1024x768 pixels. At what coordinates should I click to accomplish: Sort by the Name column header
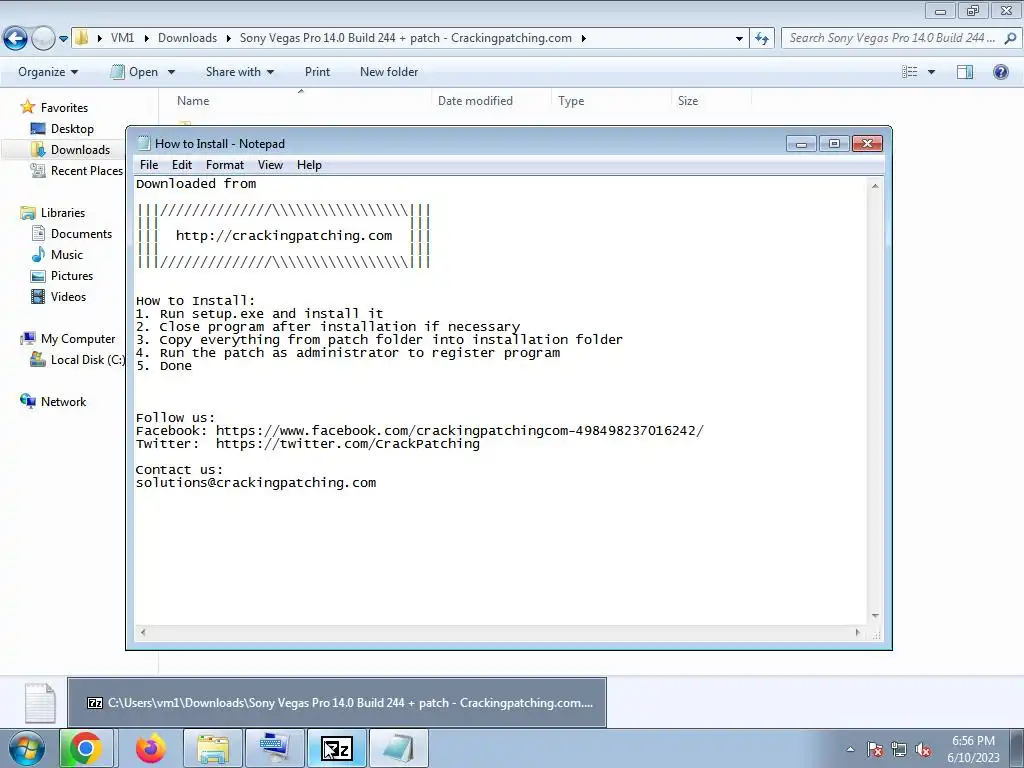[193, 101]
